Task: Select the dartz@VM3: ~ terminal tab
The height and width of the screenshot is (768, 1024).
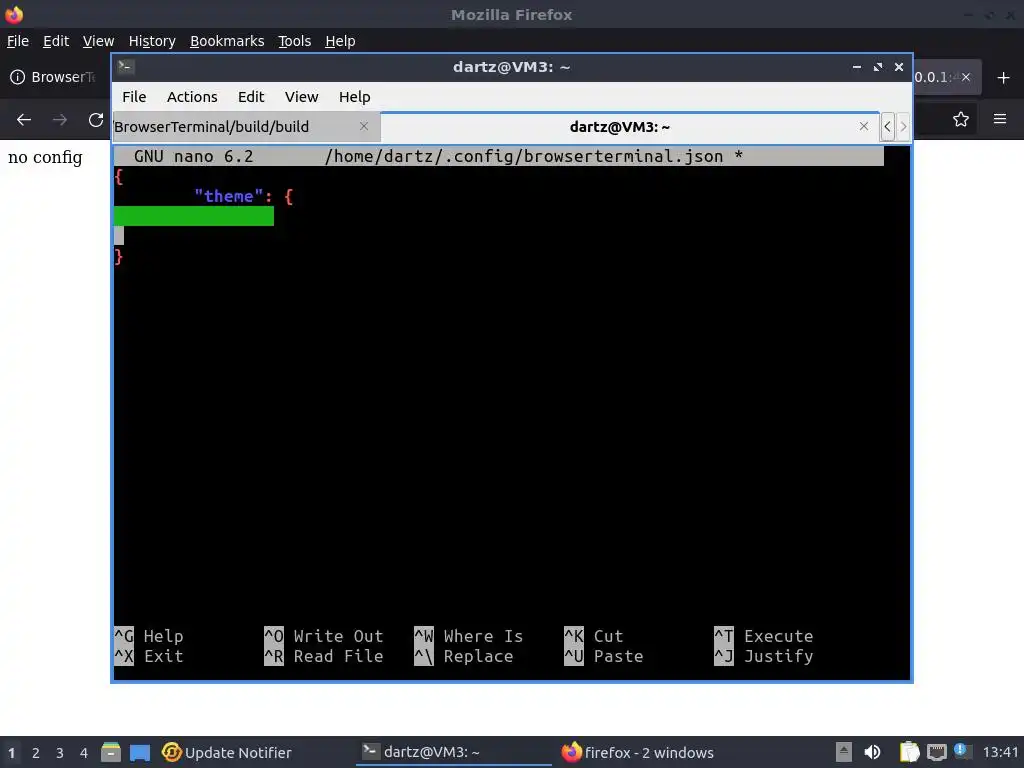Action: click(629, 127)
